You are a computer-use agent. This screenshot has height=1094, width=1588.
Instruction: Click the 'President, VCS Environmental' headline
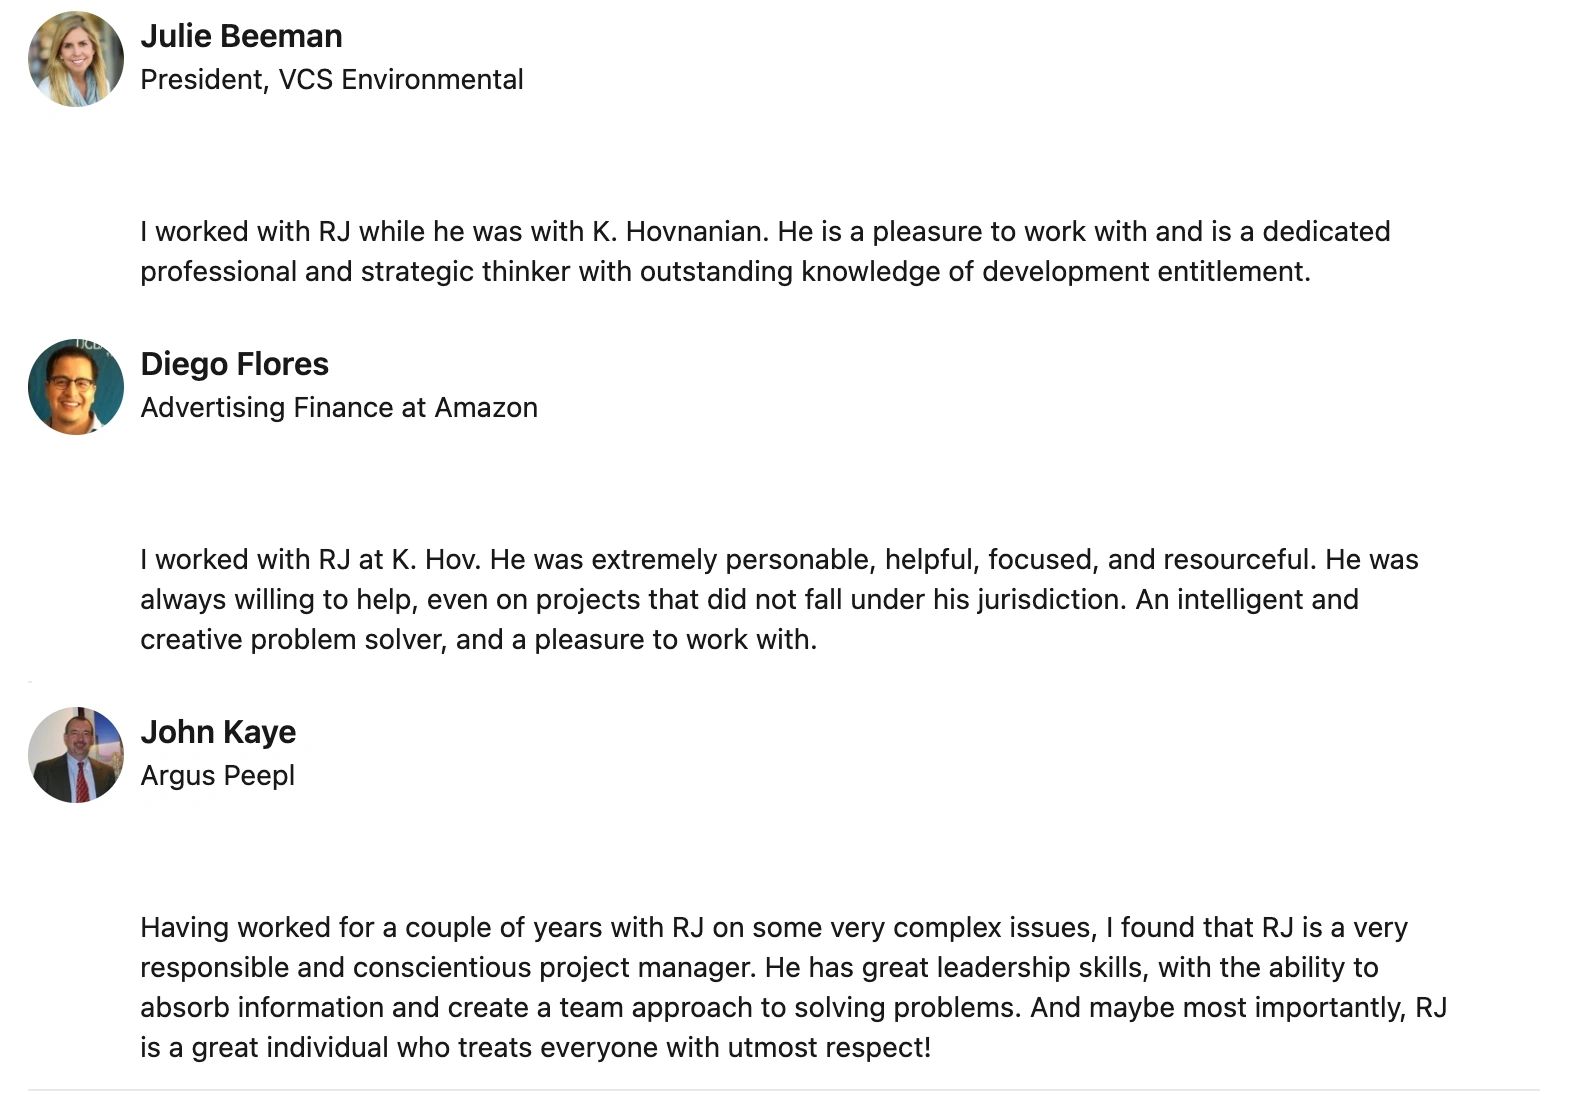coord(331,80)
